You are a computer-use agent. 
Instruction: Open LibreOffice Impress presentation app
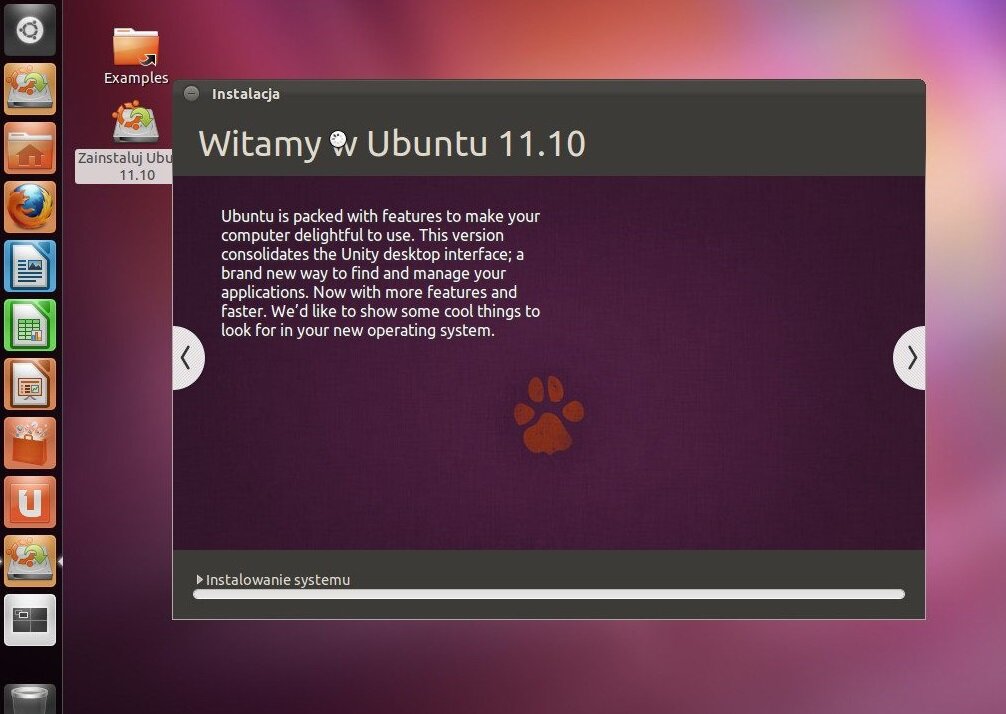click(30, 384)
